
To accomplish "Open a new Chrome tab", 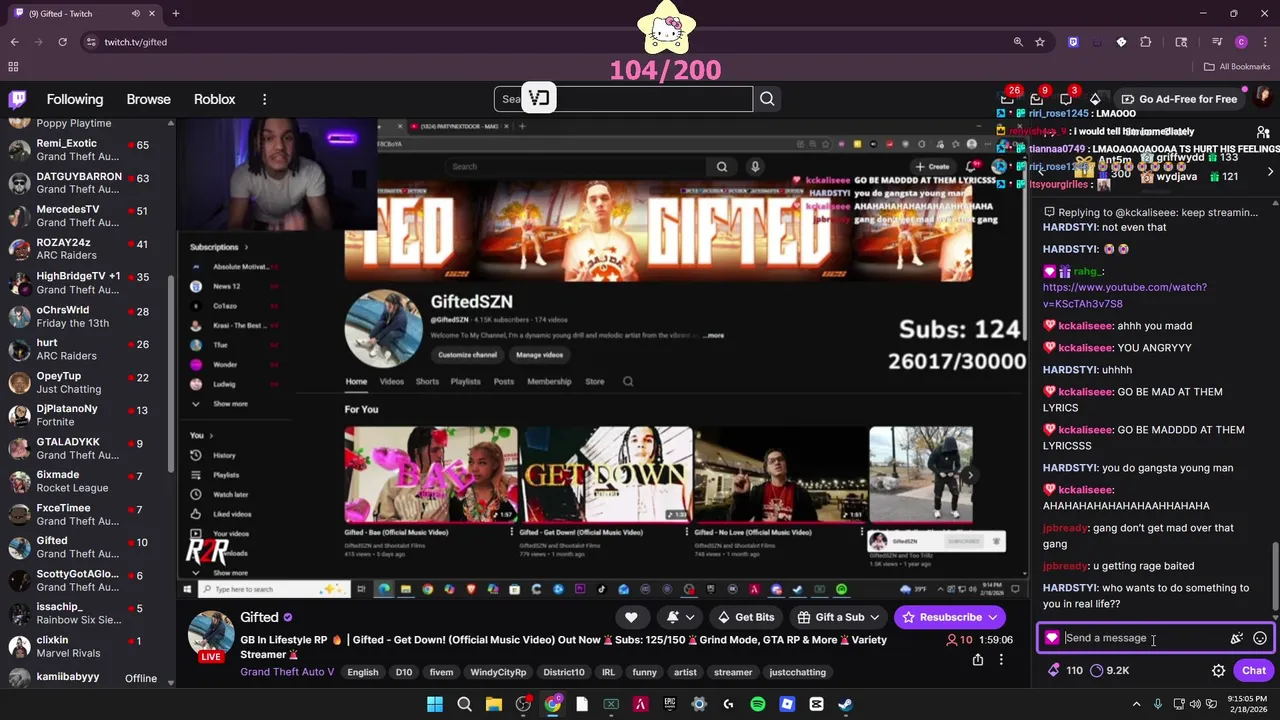I will 175,14.
